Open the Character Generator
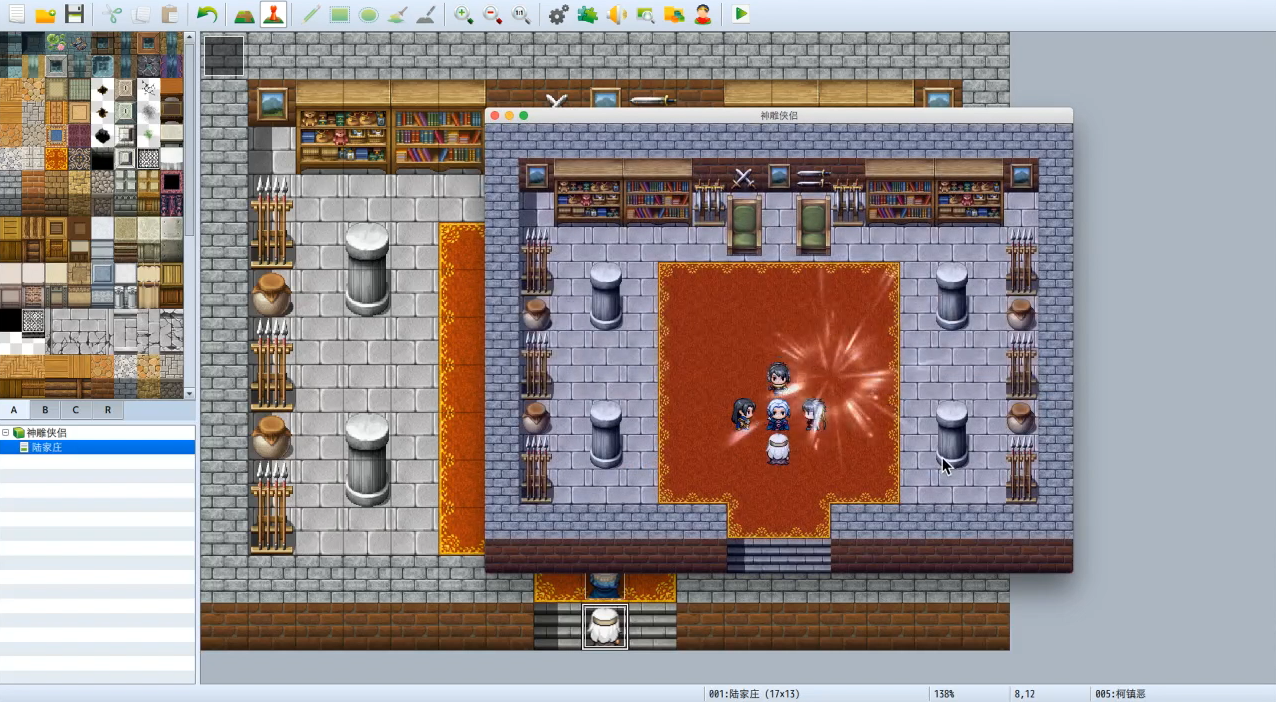This screenshot has height=702, width=1276. pyautogui.click(x=703, y=14)
